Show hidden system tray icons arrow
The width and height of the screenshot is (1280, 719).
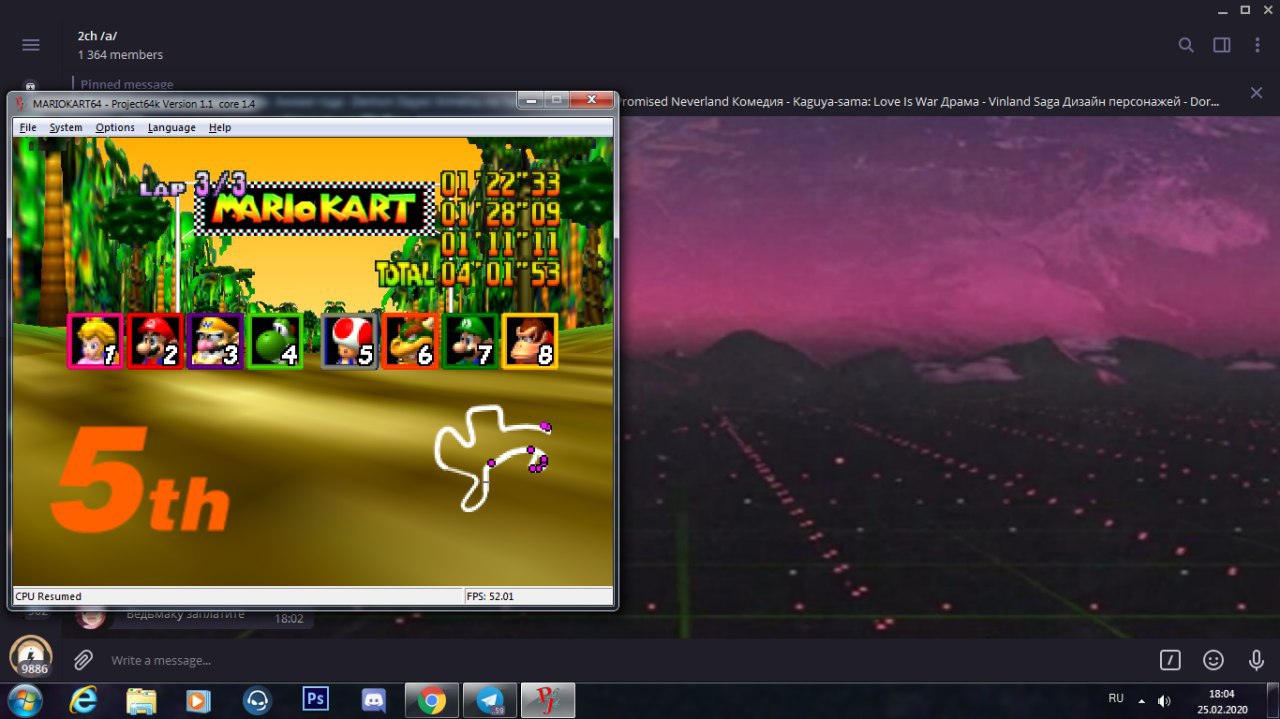[1141, 700]
